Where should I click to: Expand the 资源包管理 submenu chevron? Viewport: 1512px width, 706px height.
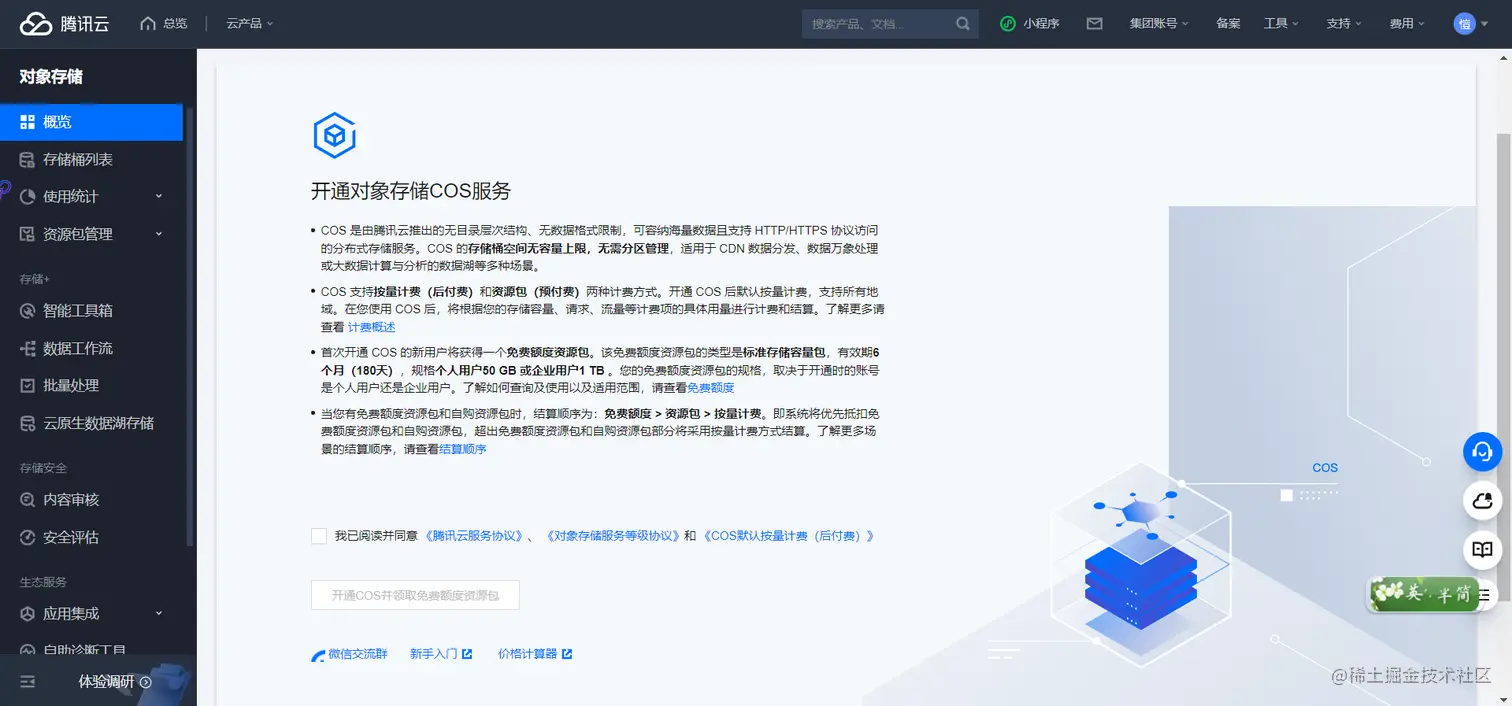[x=159, y=233]
